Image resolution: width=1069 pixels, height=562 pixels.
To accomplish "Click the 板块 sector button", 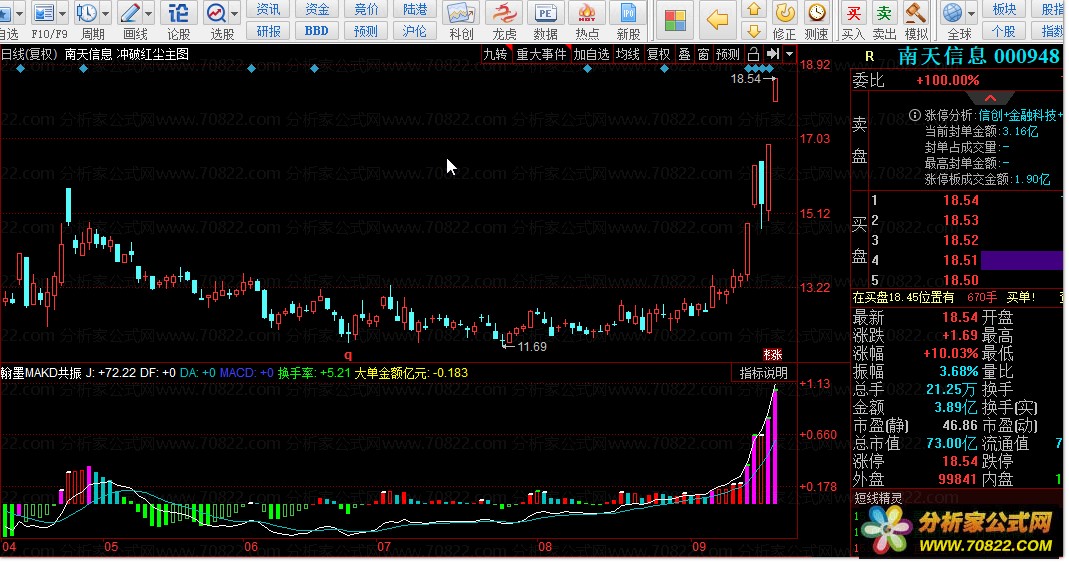I will pos(1004,10).
